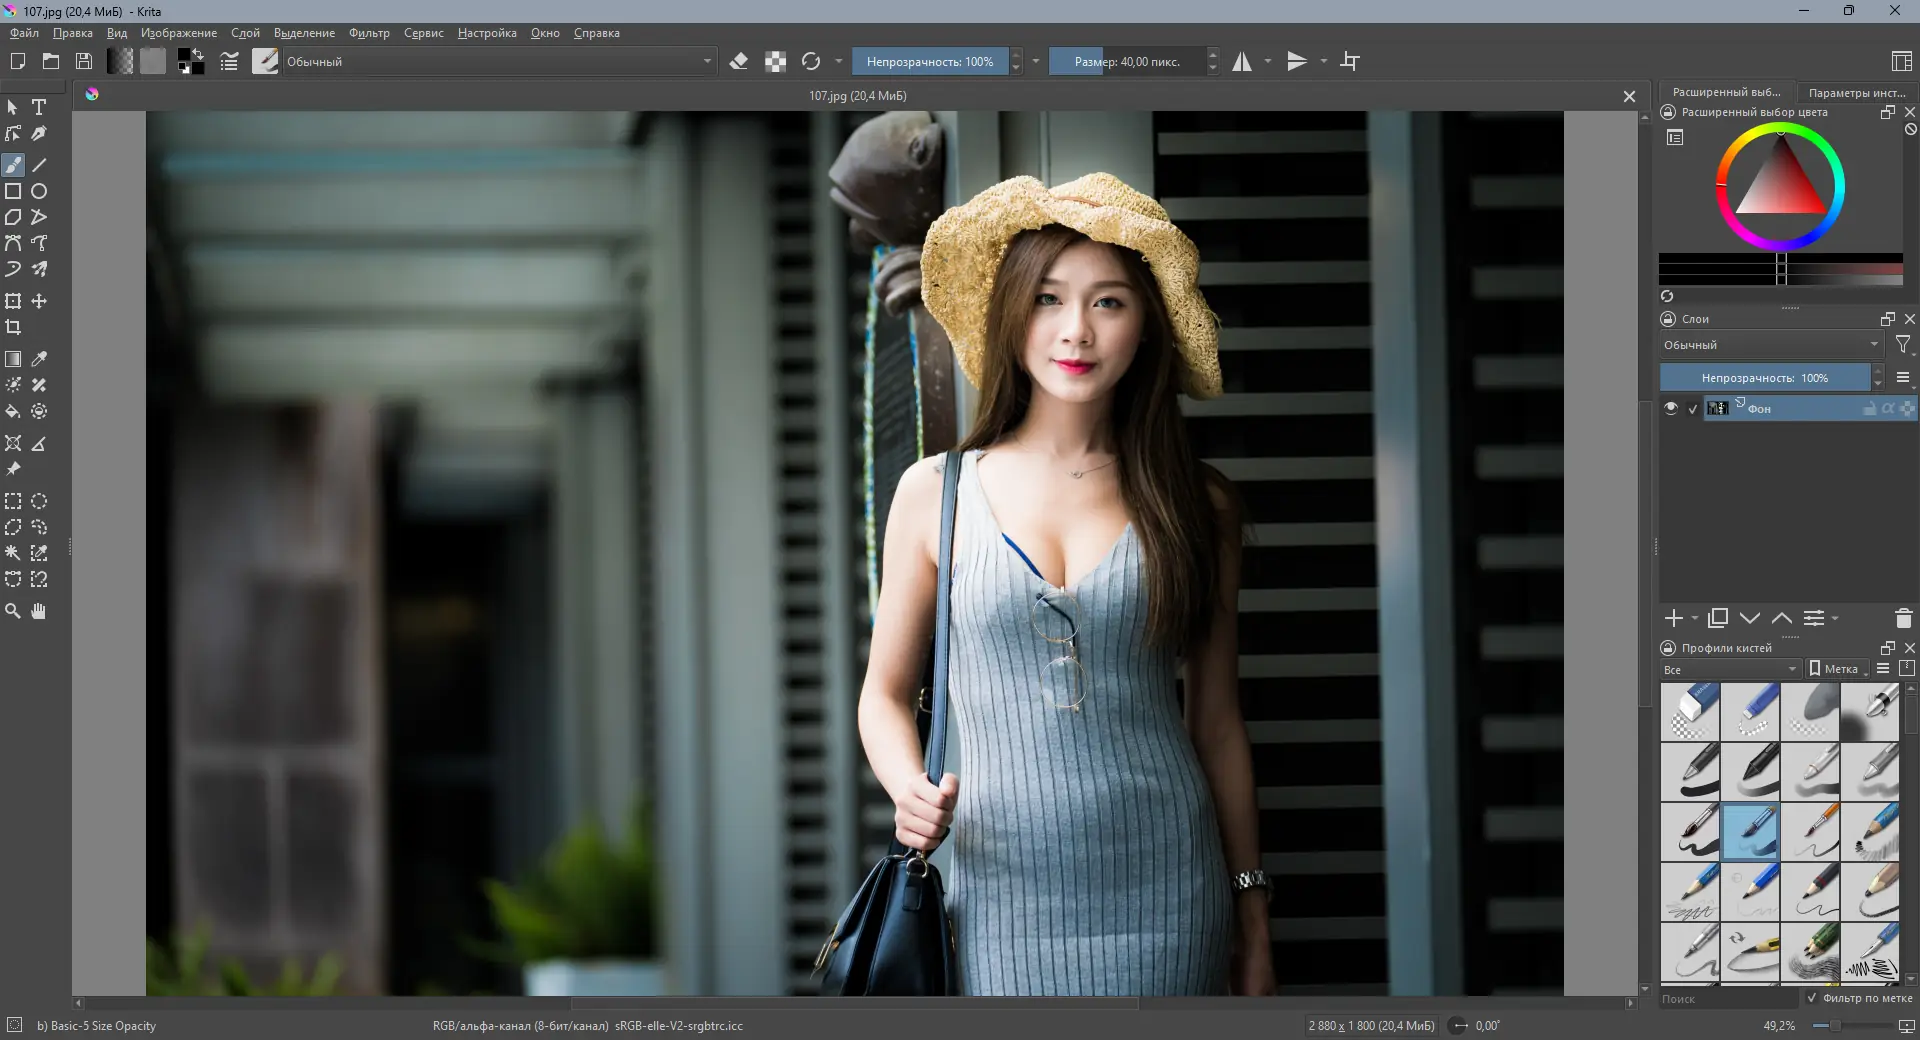Click the horizontal mirror tool icon
Screen dimensions: 1920x1040
point(1242,61)
